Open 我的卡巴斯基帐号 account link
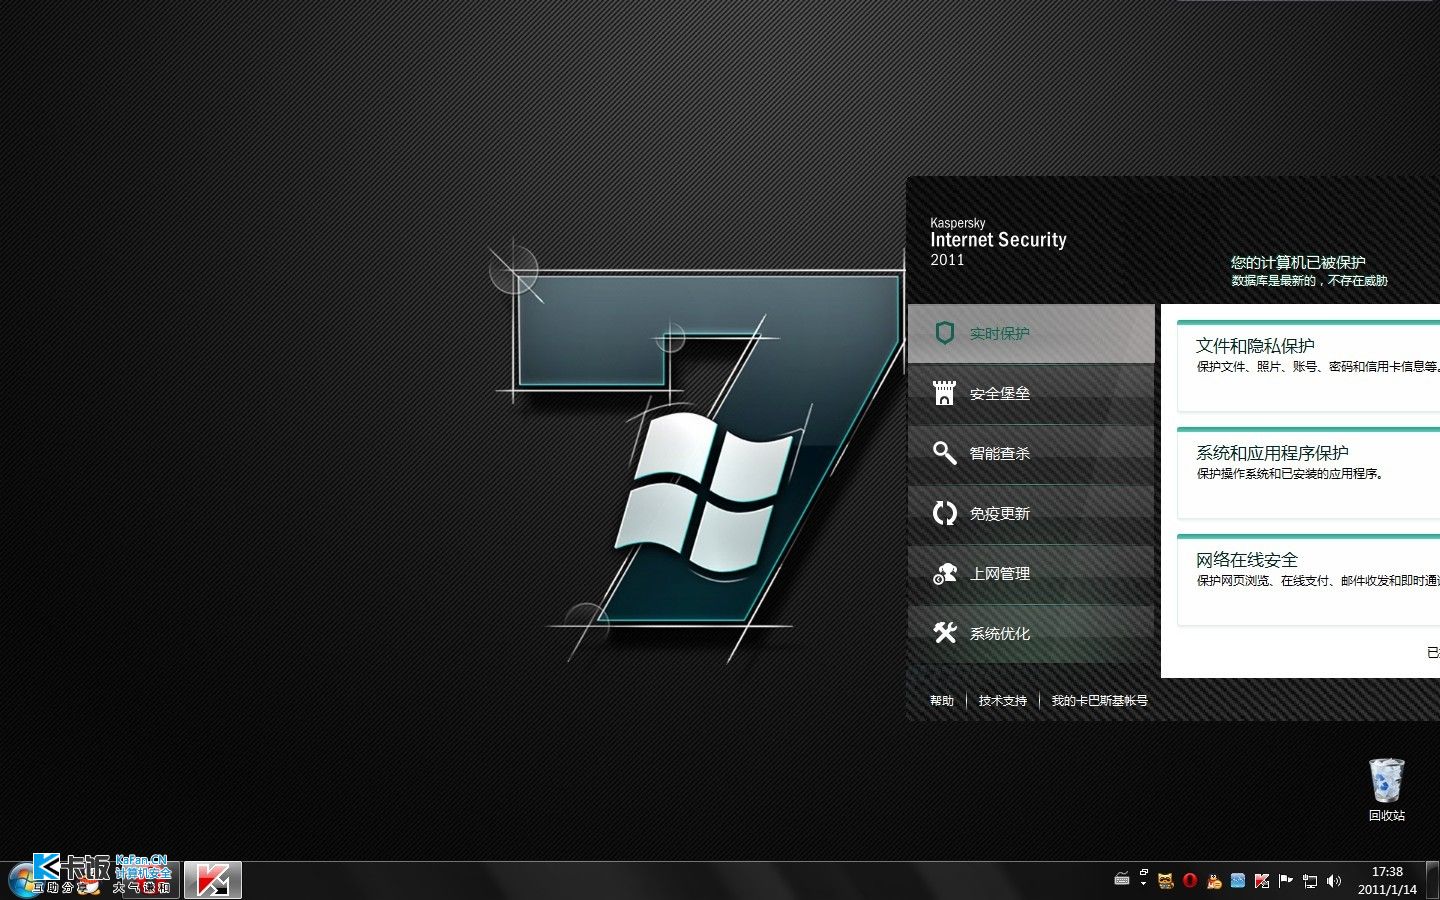The width and height of the screenshot is (1440, 900). pyautogui.click(x=1099, y=701)
